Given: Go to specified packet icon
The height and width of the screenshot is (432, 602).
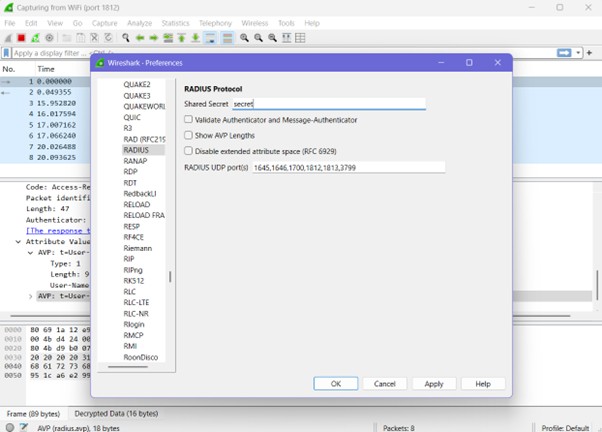Looking at the screenshot, I should click(168, 38).
